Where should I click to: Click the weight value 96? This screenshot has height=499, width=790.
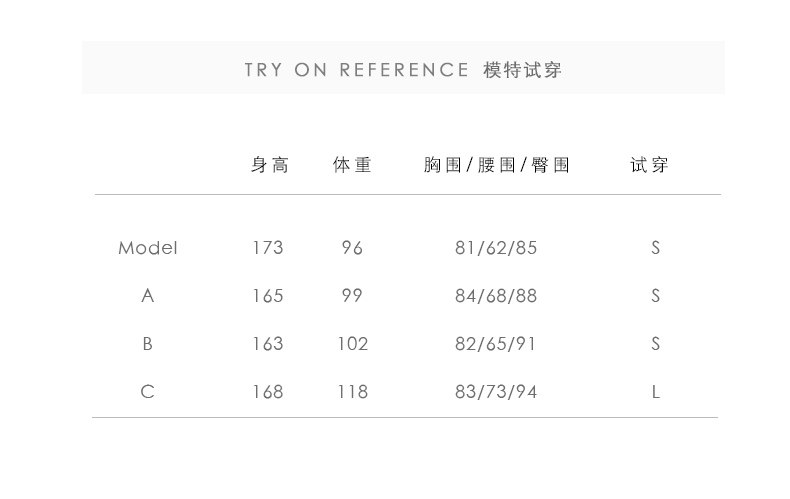(x=352, y=248)
